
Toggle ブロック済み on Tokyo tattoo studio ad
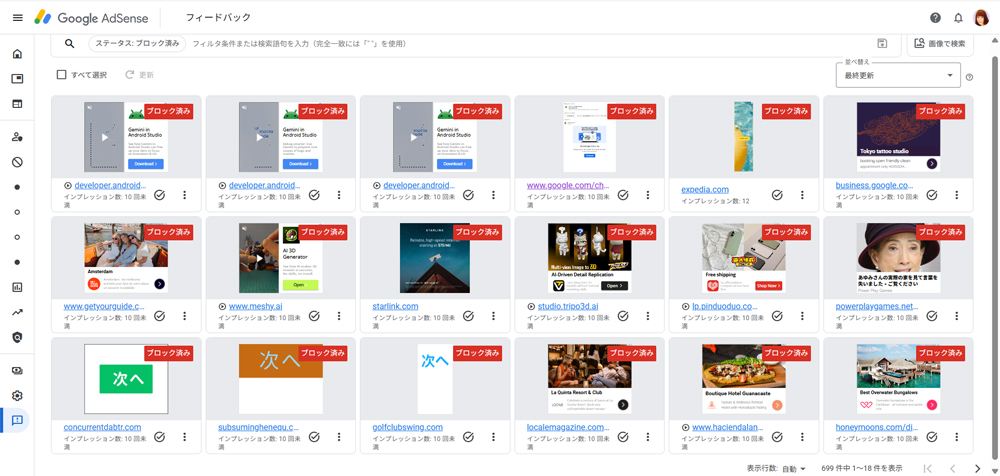click(x=940, y=110)
